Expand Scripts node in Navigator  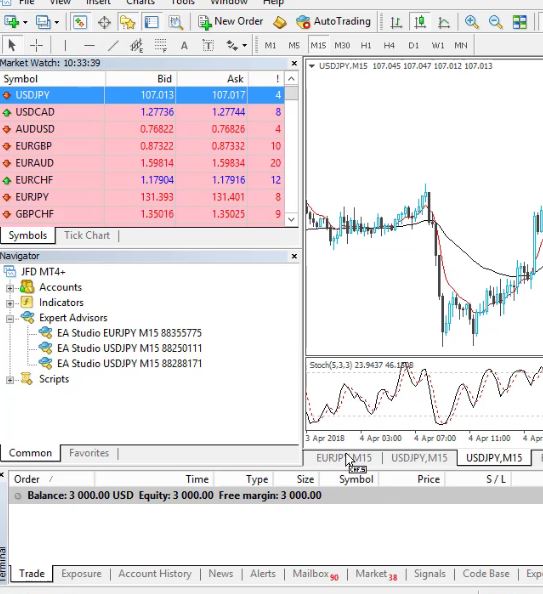point(10,380)
